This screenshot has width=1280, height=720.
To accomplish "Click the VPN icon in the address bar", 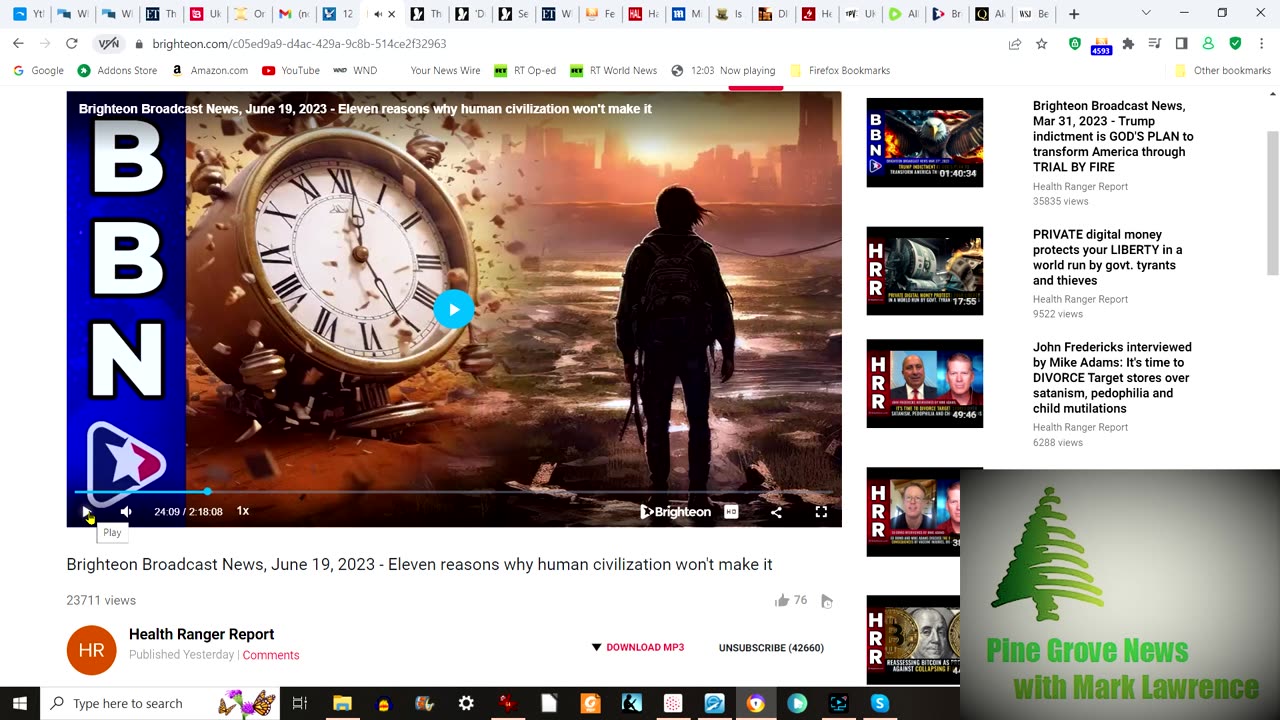I will point(108,43).
